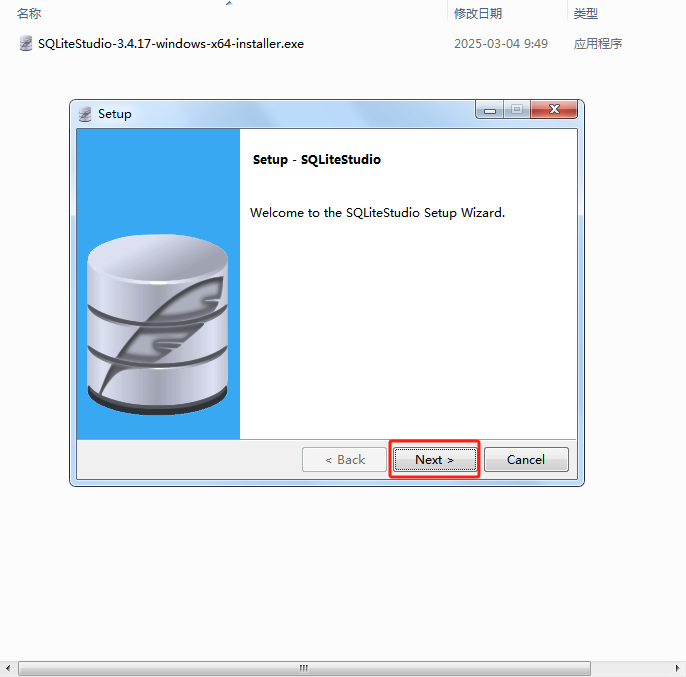Viewport: 686px width, 677px height.
Task: Proceed with the Next > button
Action: (435, 460)
